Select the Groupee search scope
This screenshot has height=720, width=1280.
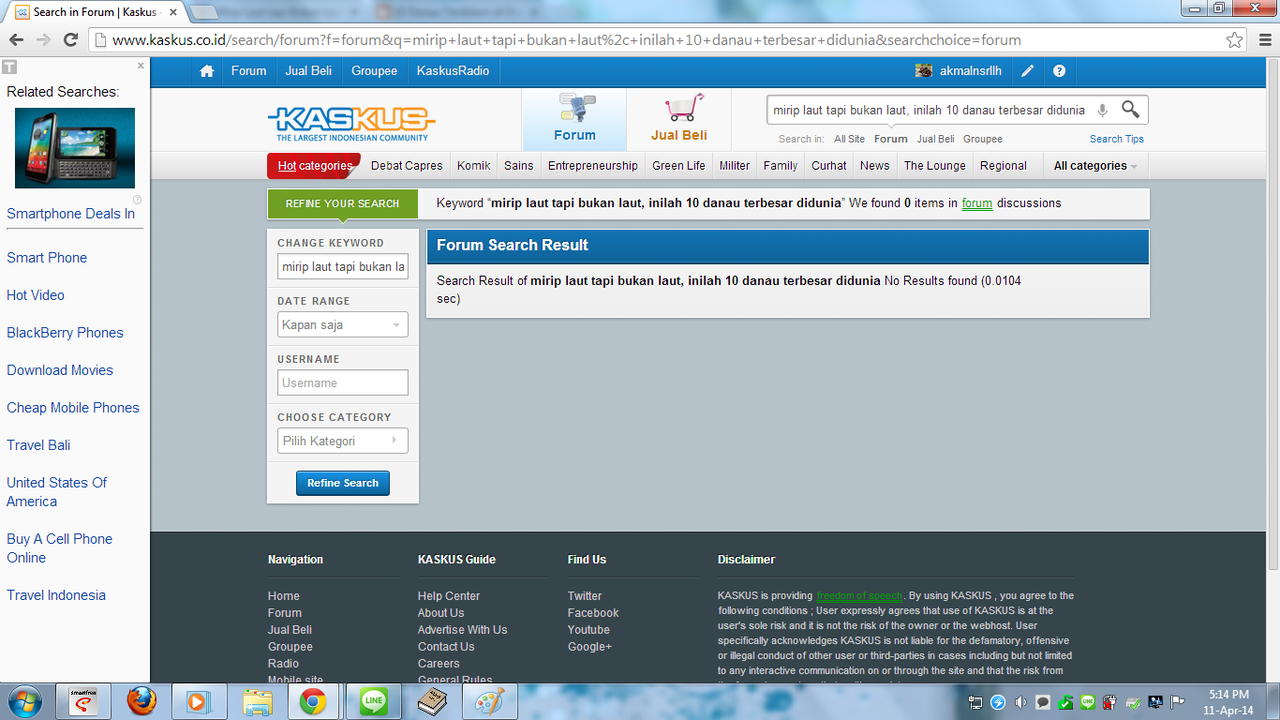coord(982,139)
